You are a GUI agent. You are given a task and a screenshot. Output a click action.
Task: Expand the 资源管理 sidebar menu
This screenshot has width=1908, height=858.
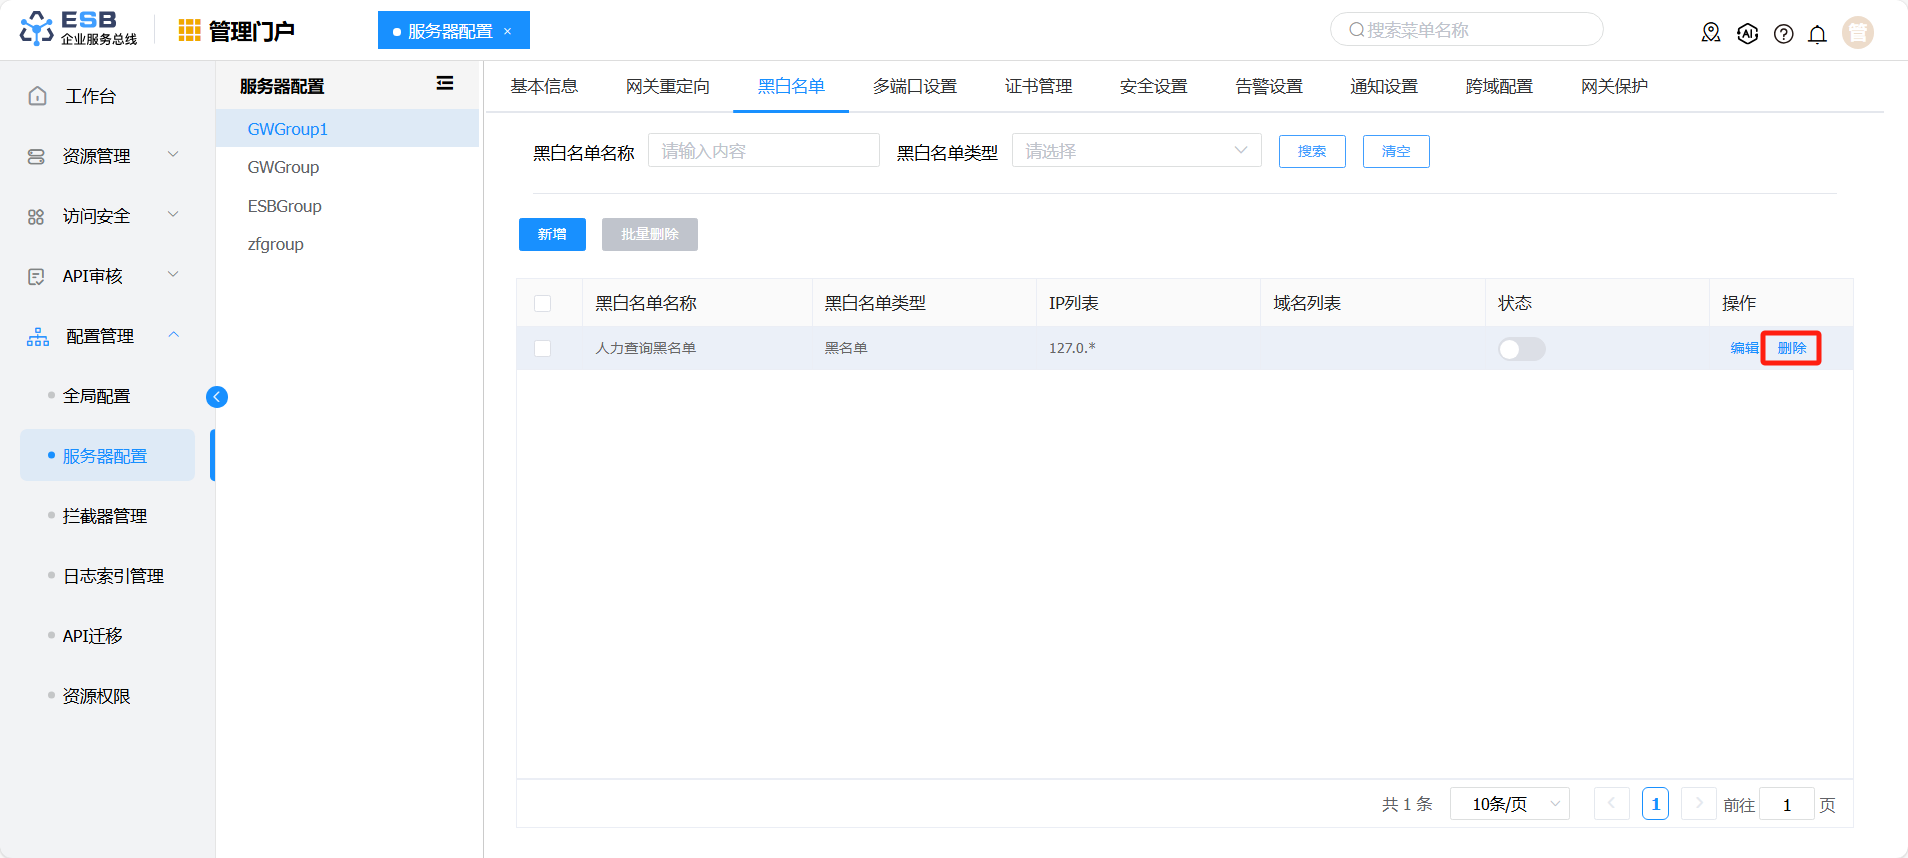(100, 156)
